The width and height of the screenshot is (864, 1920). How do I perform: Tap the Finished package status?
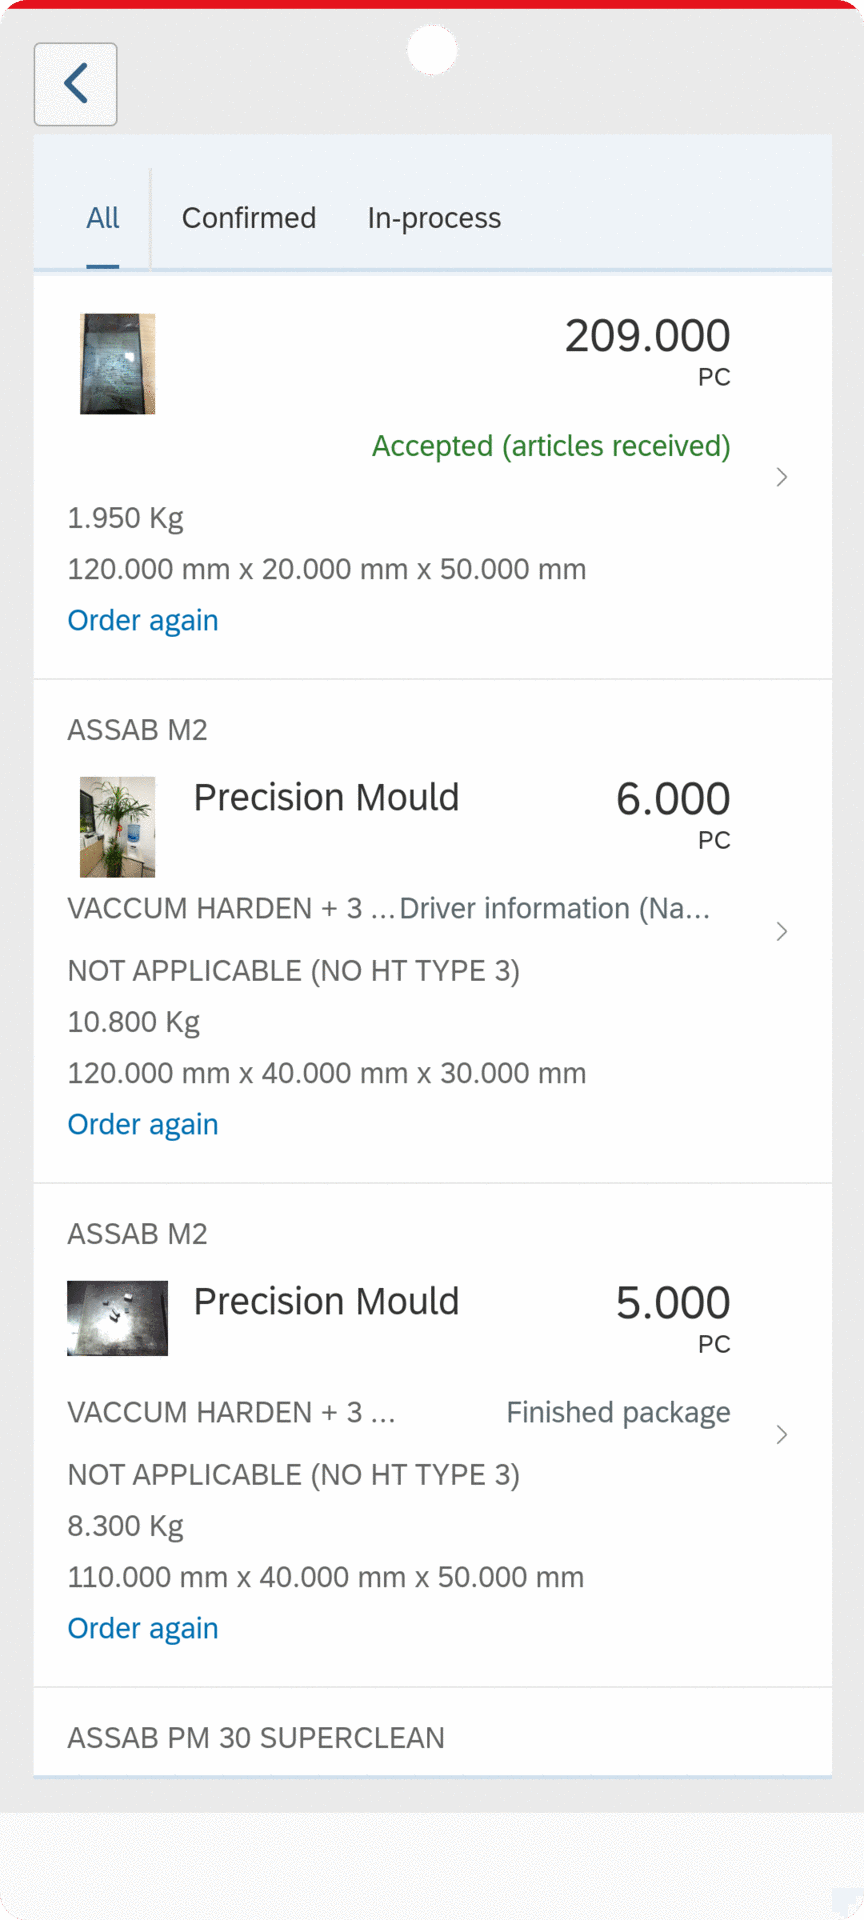pos(618,1412)
